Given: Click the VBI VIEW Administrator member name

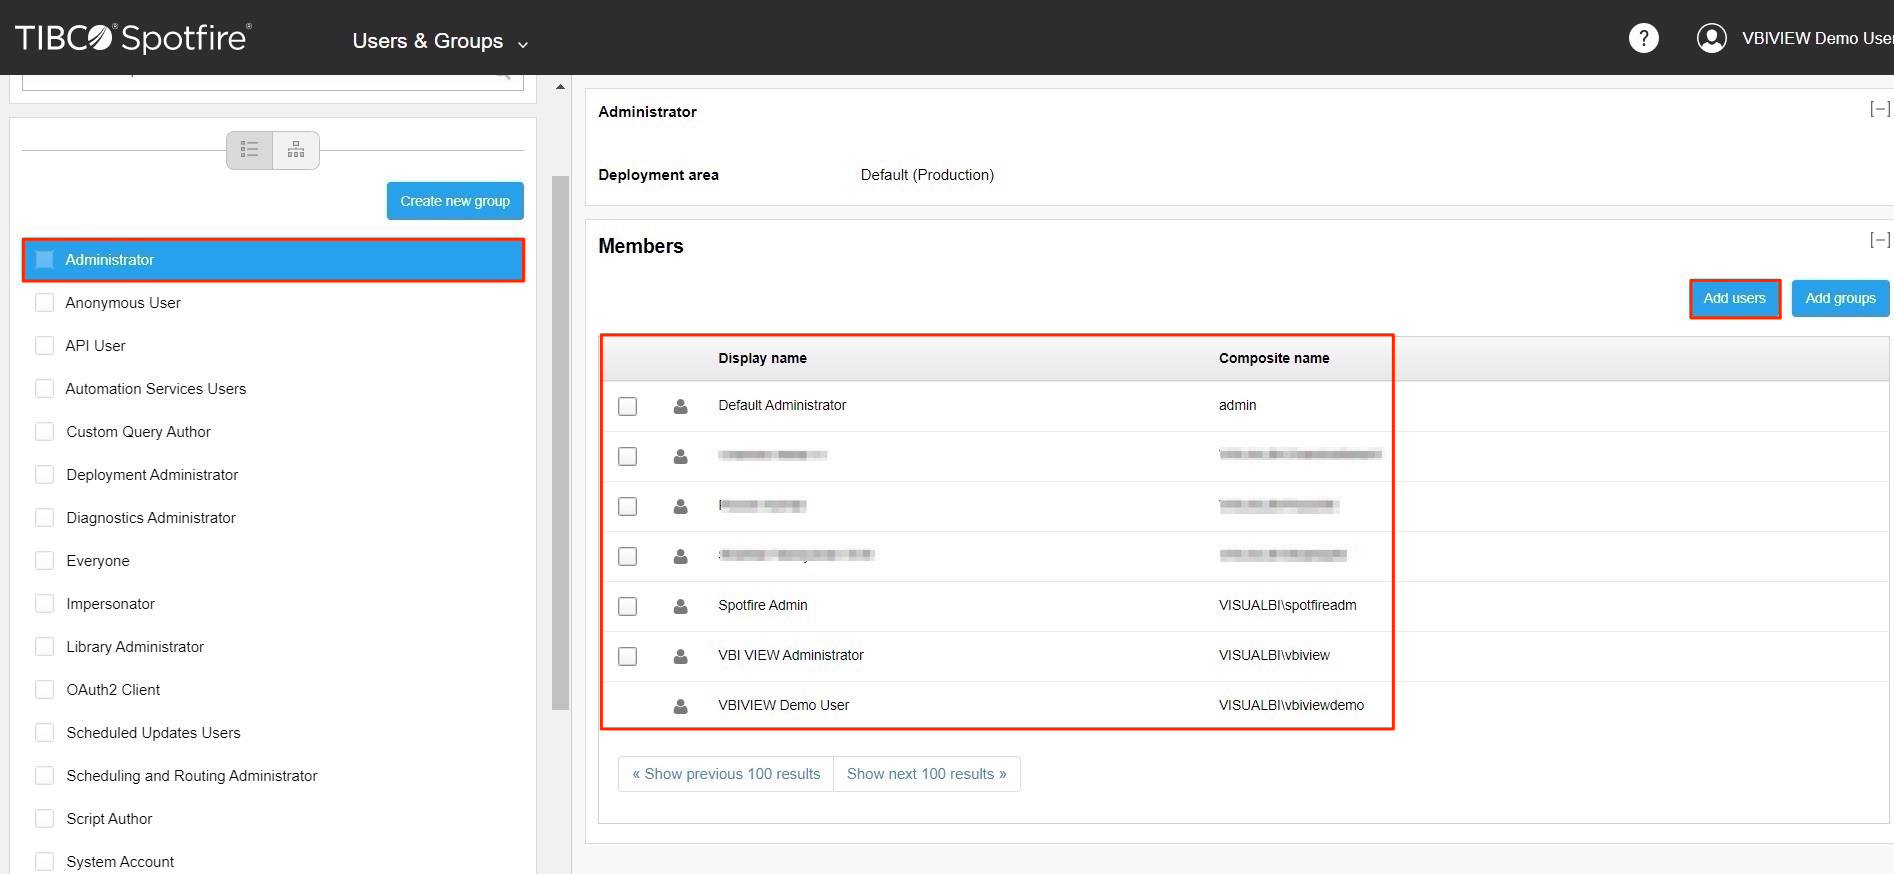Looking at the screenshot, I should pyautogui.click(x=790, y=655).
